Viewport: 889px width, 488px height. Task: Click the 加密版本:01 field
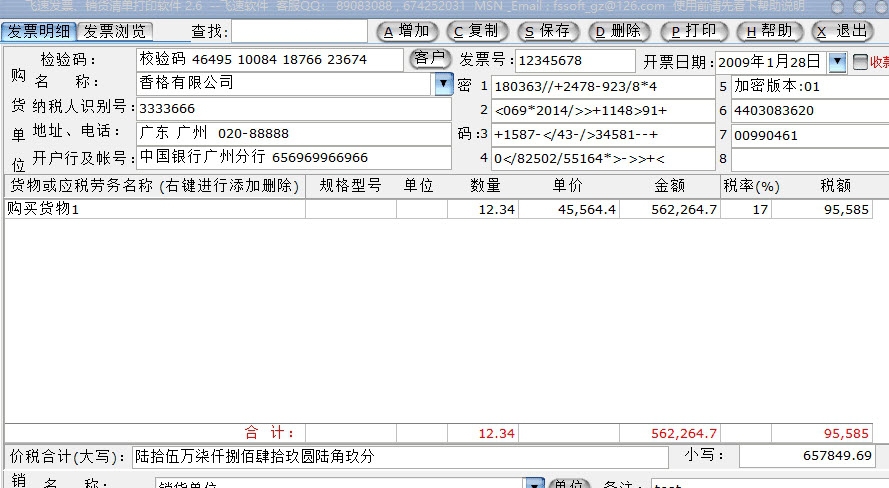point(810,87)
